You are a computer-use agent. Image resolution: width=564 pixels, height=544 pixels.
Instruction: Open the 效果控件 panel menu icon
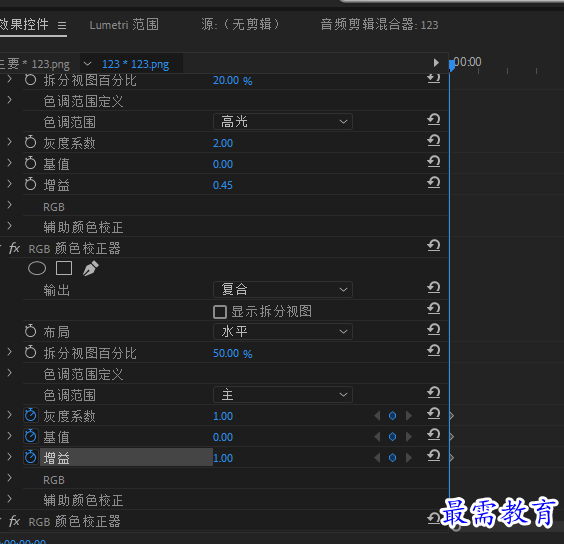(x=62, y=26)
